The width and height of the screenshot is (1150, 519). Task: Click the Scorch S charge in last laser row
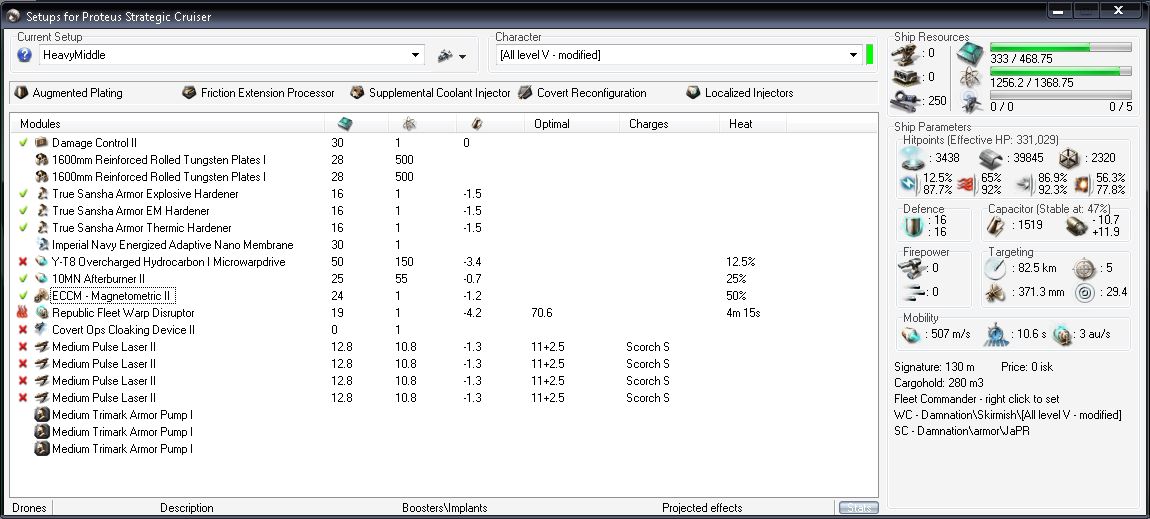(648, 398)
